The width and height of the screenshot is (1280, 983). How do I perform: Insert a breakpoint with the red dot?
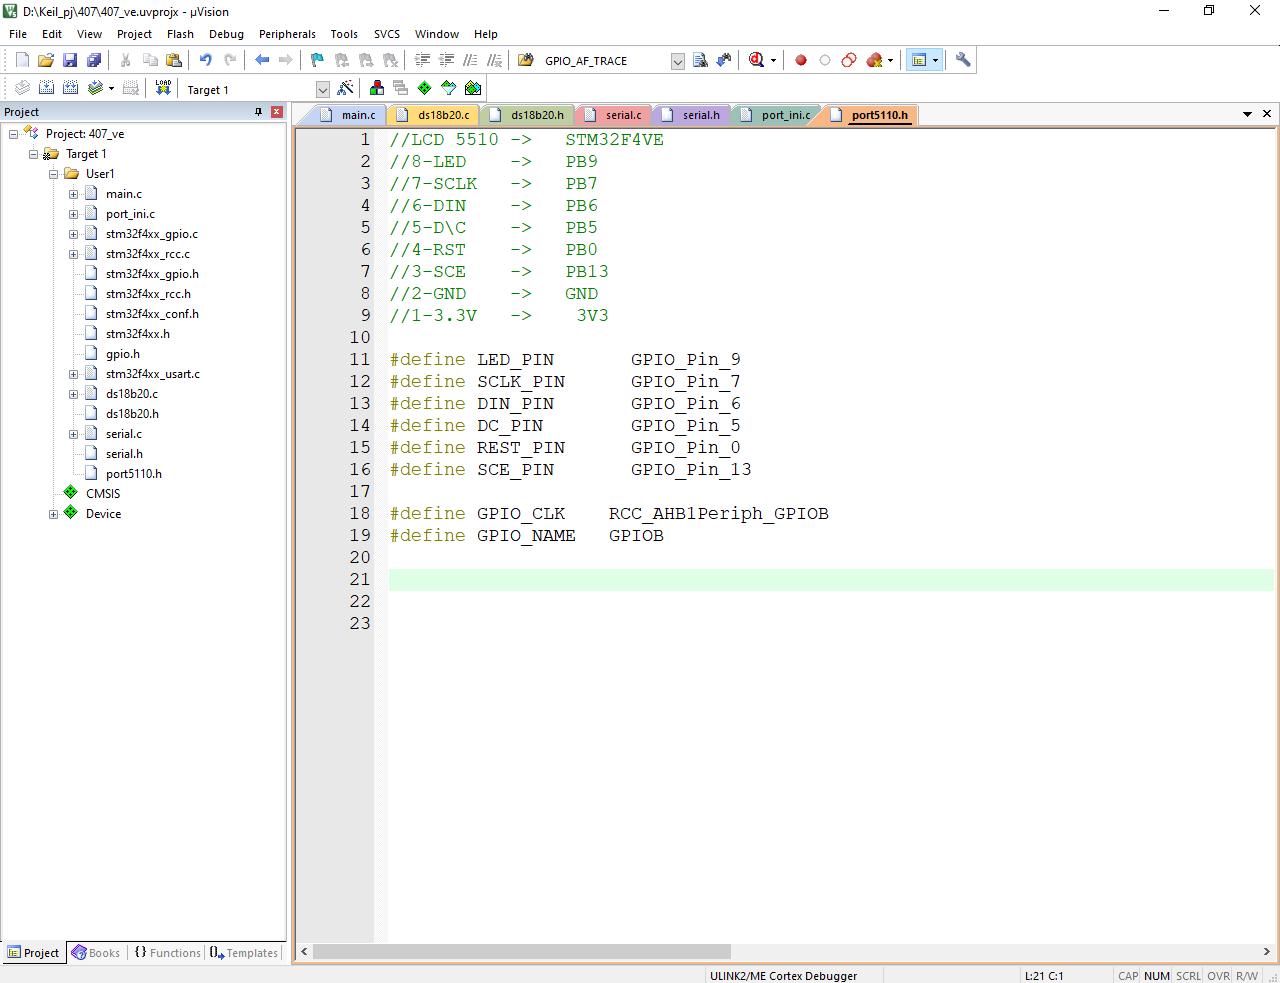(801, 60)
